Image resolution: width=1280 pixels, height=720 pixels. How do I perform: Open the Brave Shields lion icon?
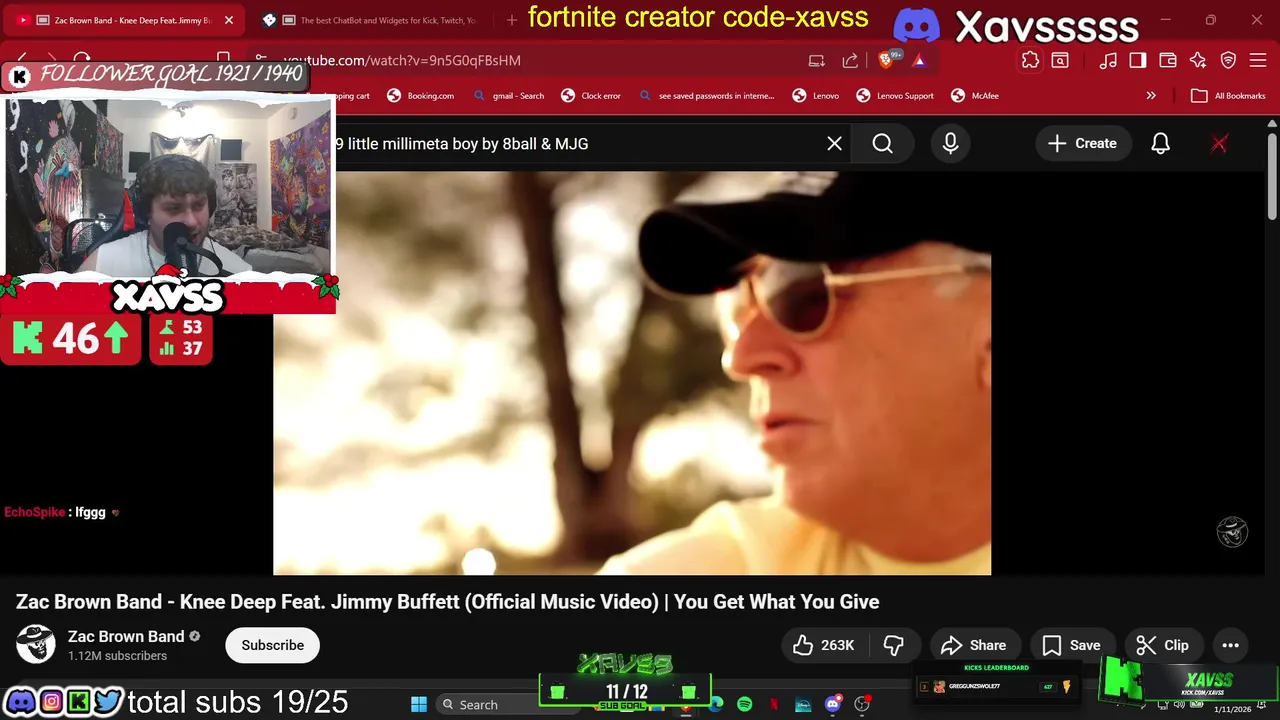(x=886, y=60)
